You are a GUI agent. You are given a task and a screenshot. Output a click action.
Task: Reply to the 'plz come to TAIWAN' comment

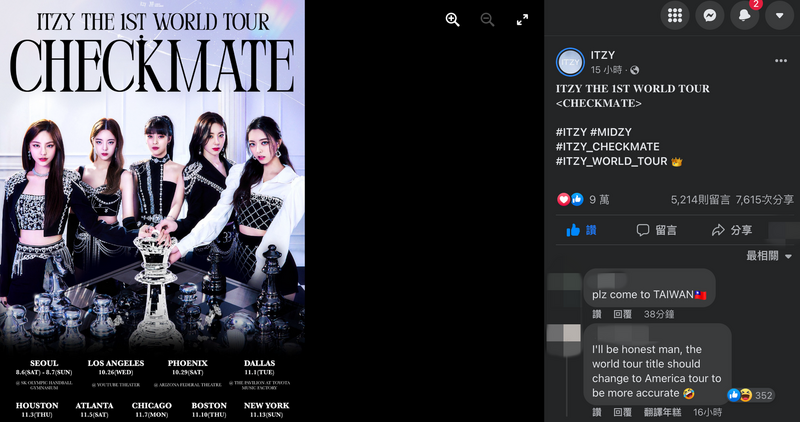tap(622, 314)
